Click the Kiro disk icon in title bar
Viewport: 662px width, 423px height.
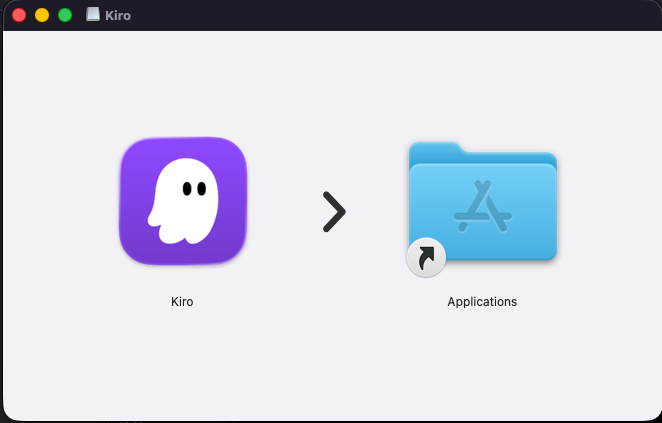coord(93,15)
